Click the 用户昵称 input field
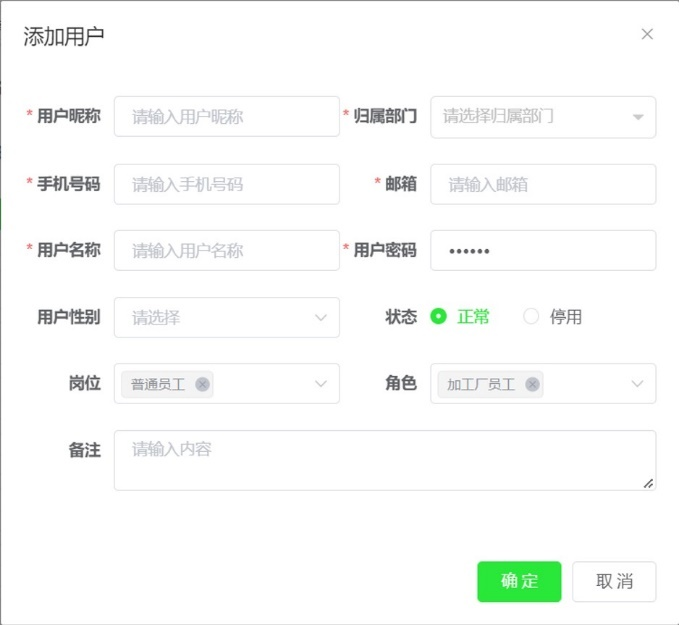Image resolution: width=679 pixels, height=625 pixels. pos(226,117)
